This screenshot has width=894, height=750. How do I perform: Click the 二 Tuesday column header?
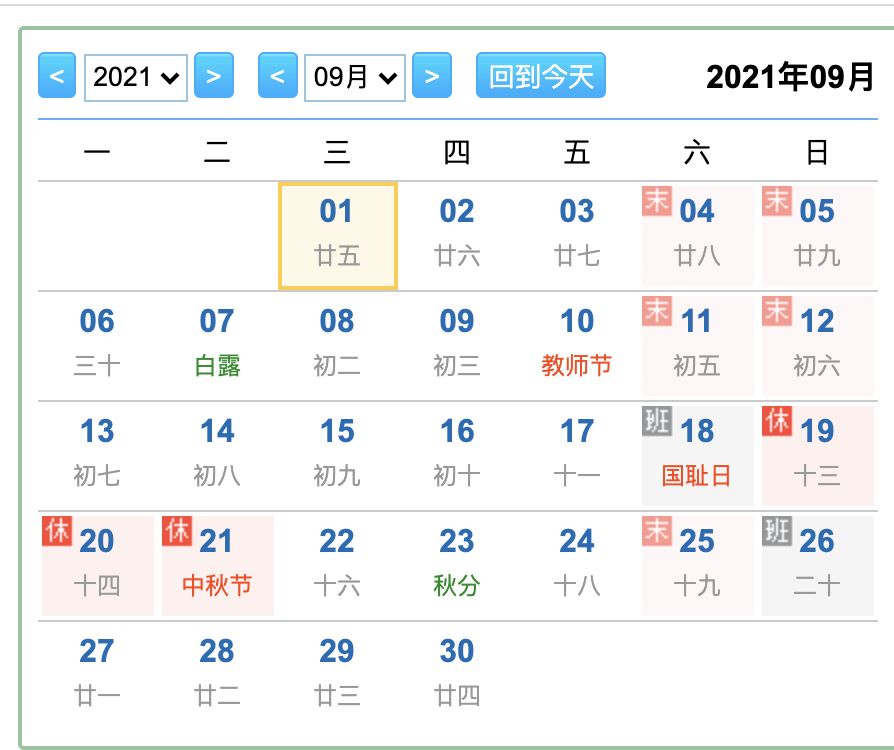217,152
